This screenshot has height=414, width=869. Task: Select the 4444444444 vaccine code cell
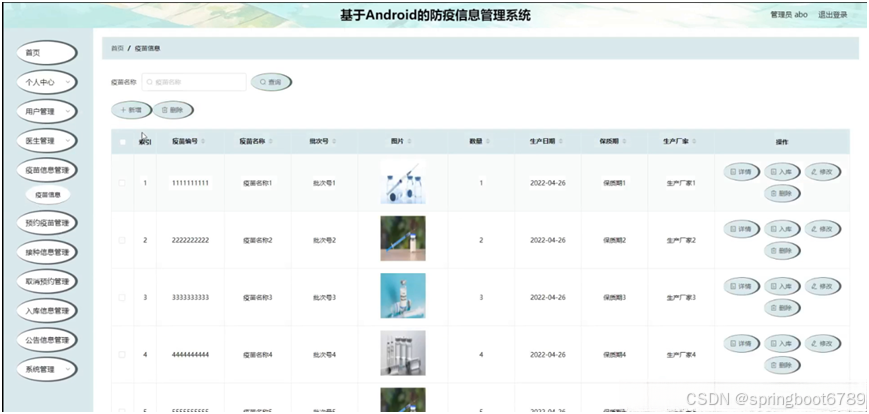point(190,355)
